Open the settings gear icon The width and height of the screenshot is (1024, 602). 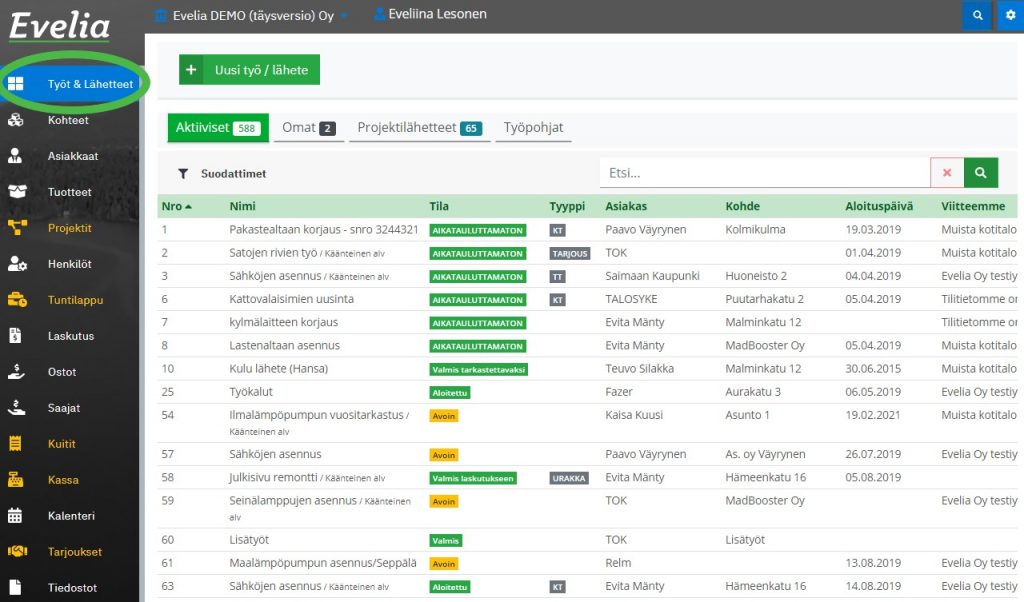click(1010, 15)
